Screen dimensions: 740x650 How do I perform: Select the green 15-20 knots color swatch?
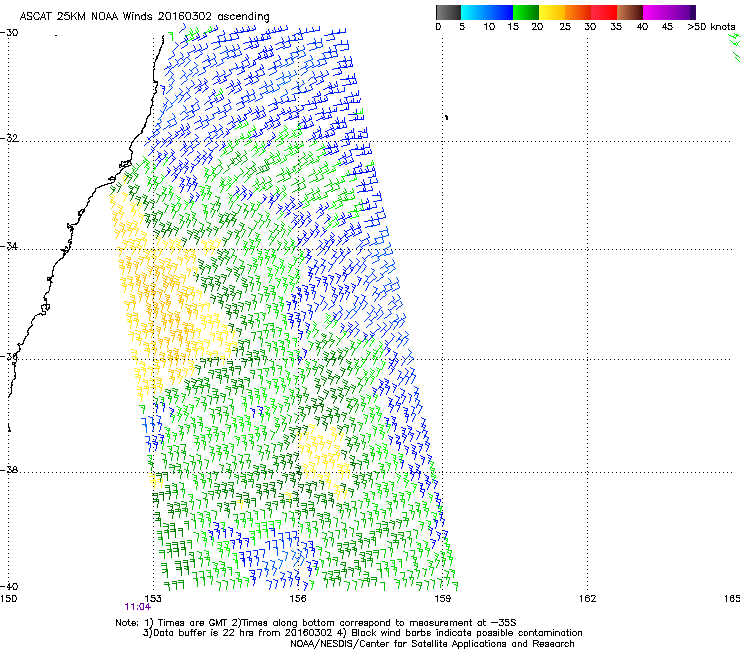[526, 12]
